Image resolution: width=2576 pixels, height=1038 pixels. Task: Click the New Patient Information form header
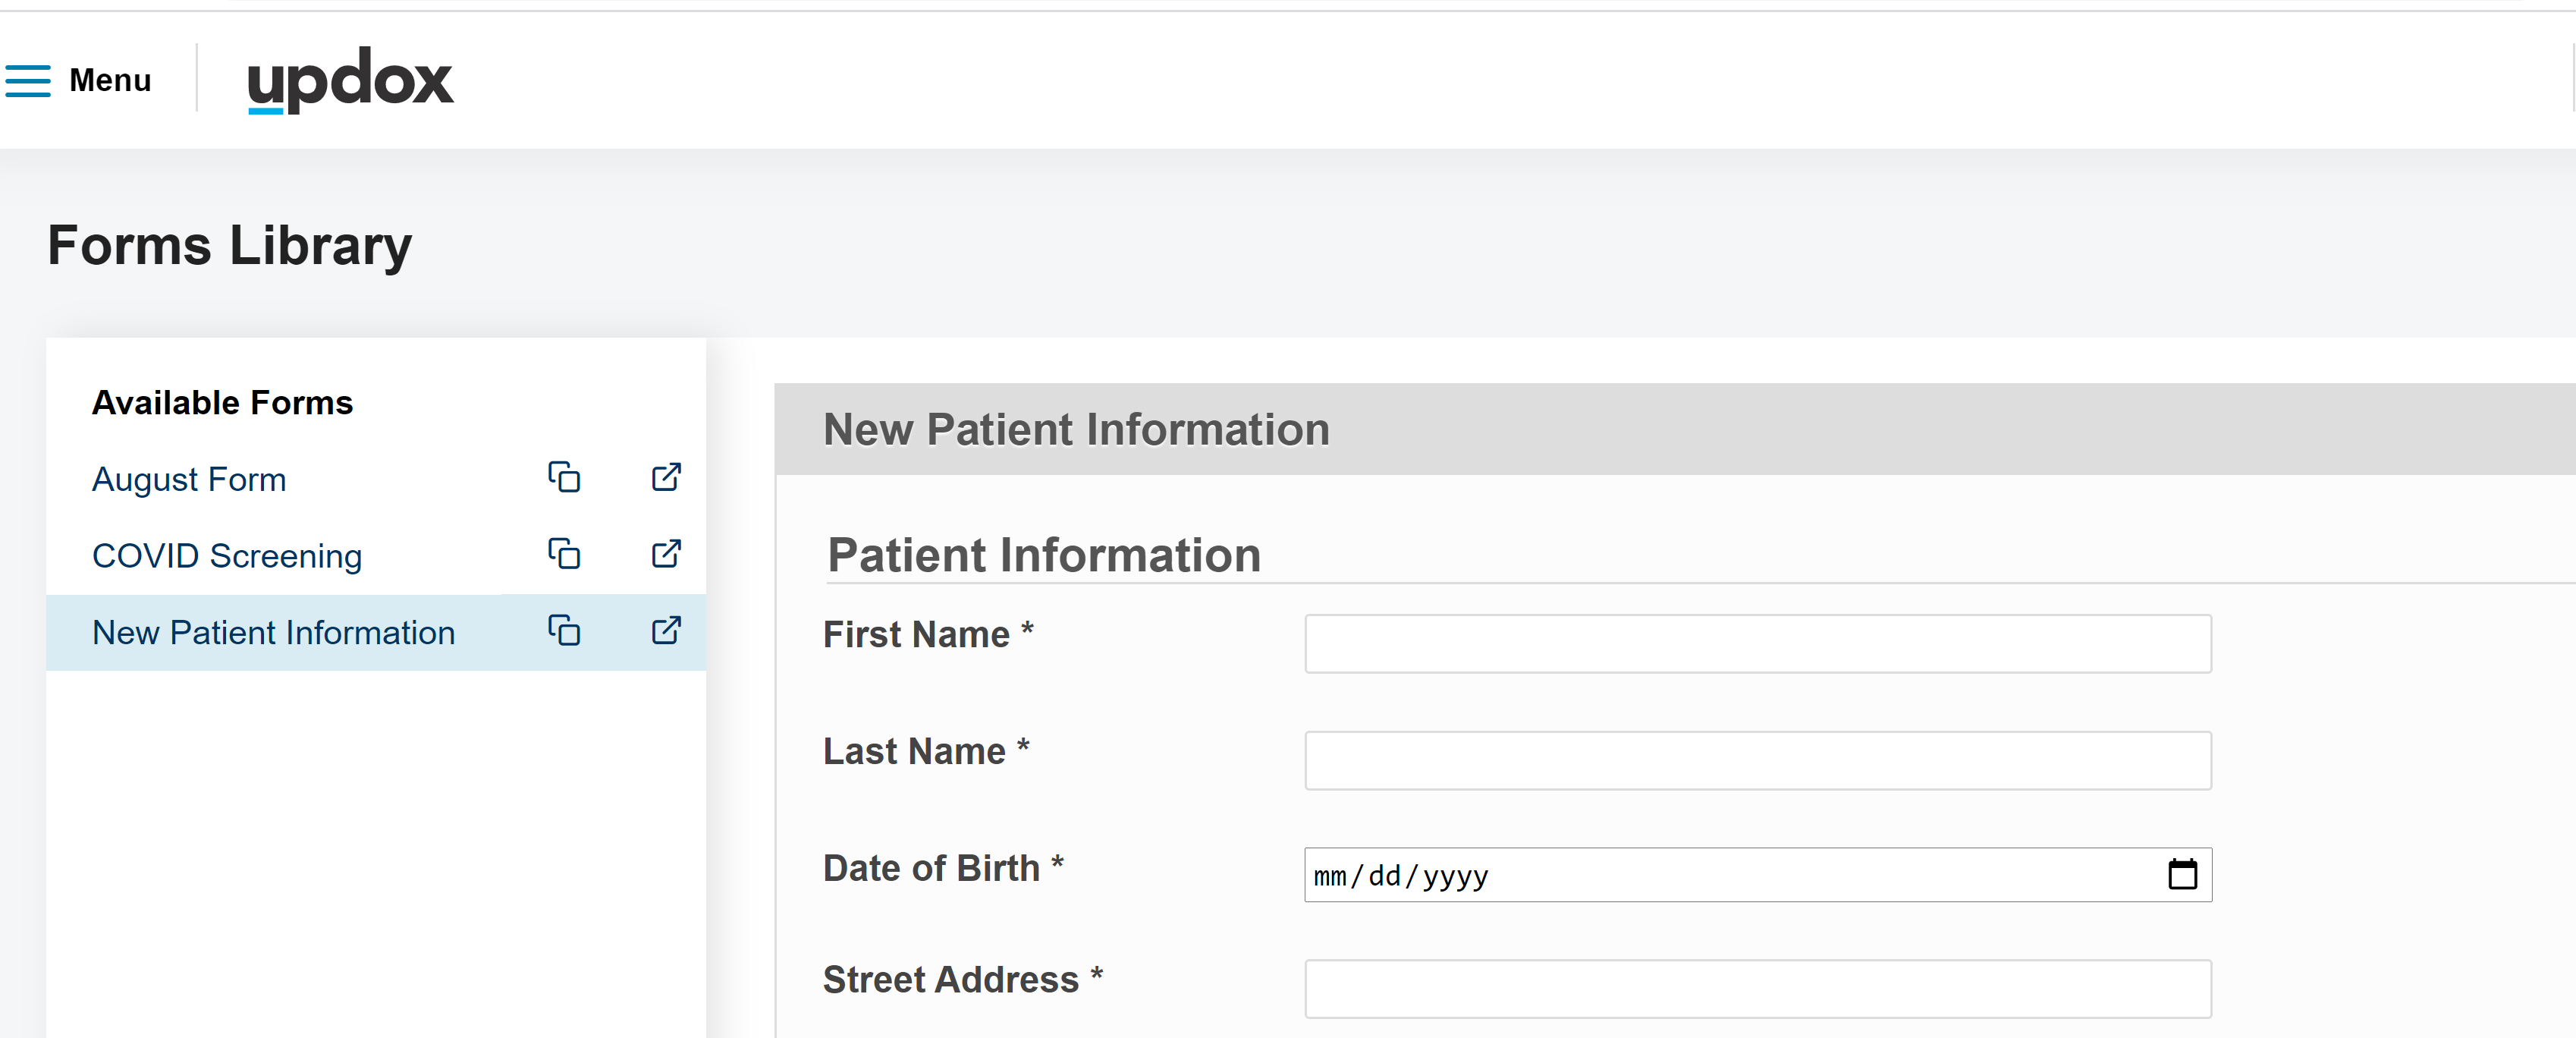(1076, 430)
